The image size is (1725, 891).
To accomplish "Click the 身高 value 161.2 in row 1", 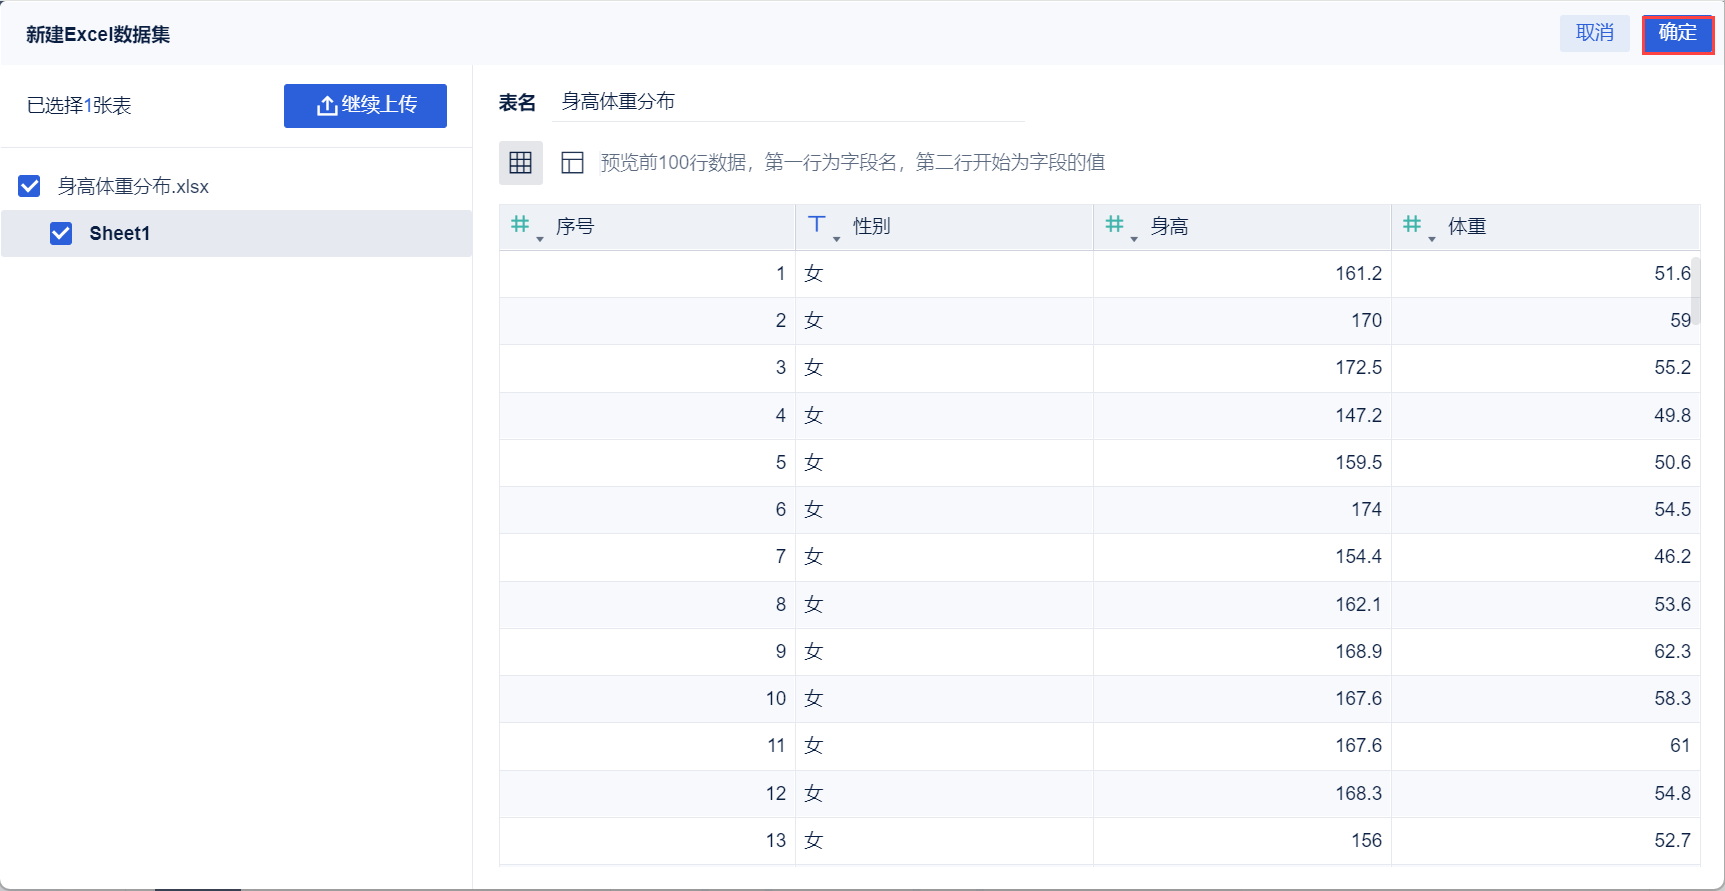I will click(1358, 274).
